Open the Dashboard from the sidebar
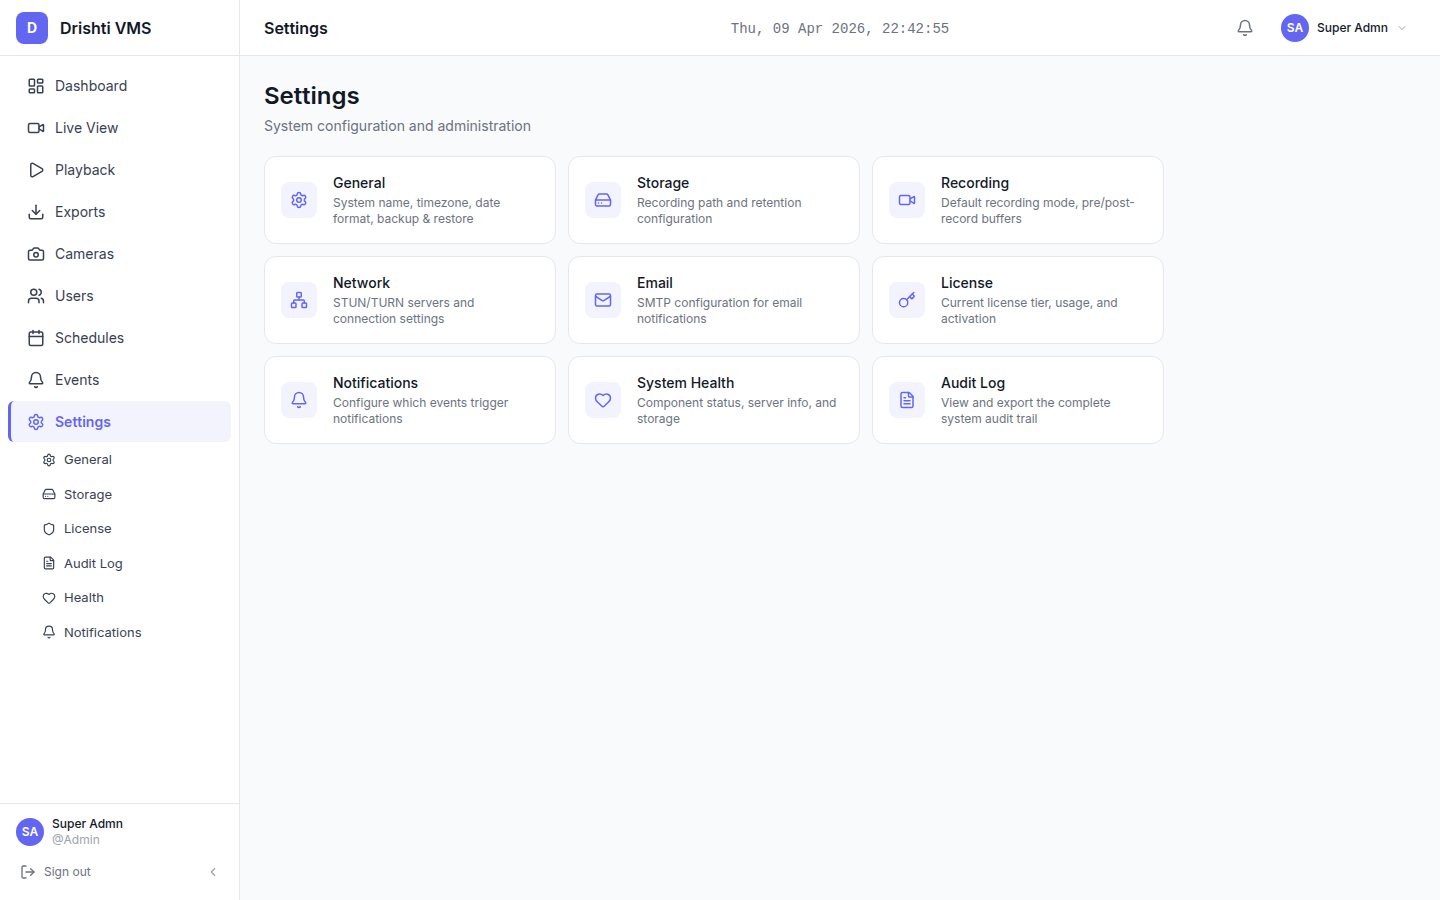The width and height of the screenshot is (1440, 900). coord(36,85)
